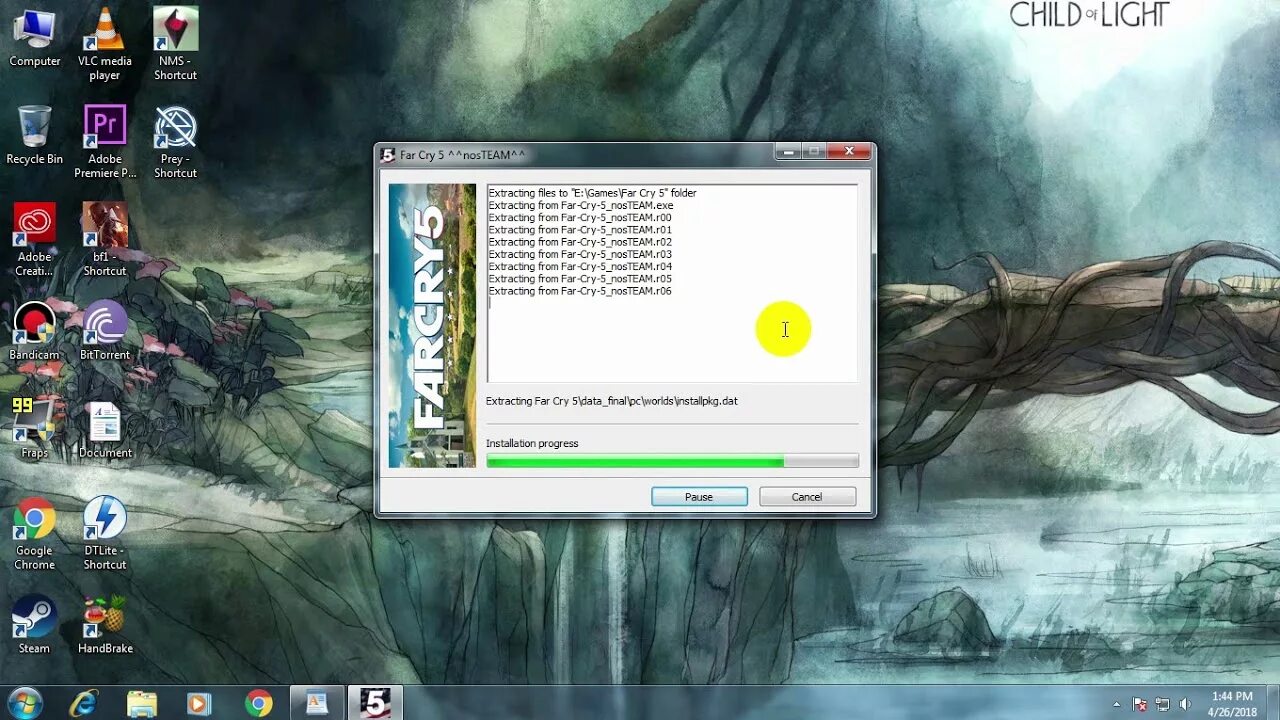This screenshot has height=720, width=1280.
Task: Launch Google Chrome desktop icon
Action: point(35,533)
